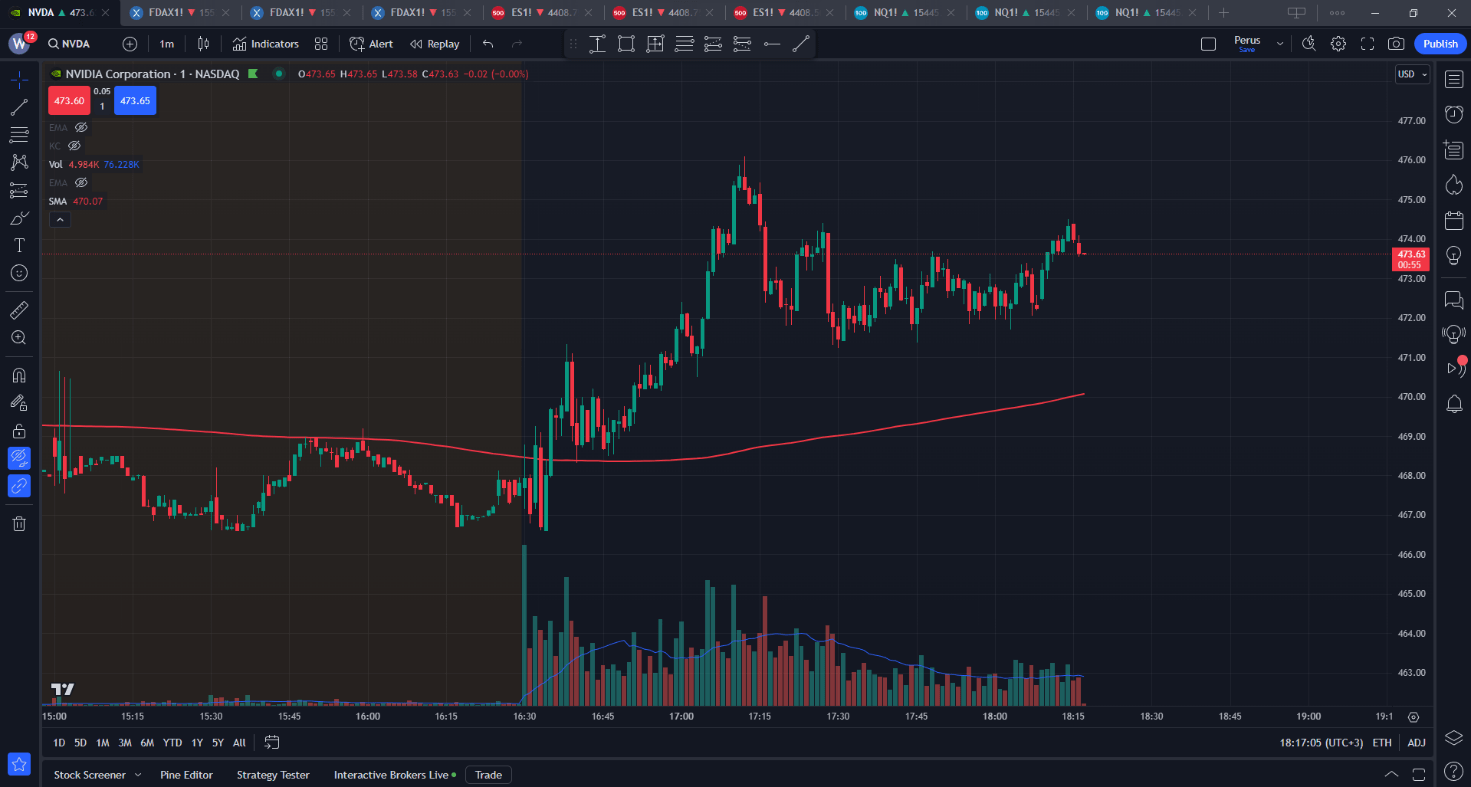Enable Magnet mode in left toolbar
The height and width of the screenshot is (787, 1471).
(x=19, y=376)
